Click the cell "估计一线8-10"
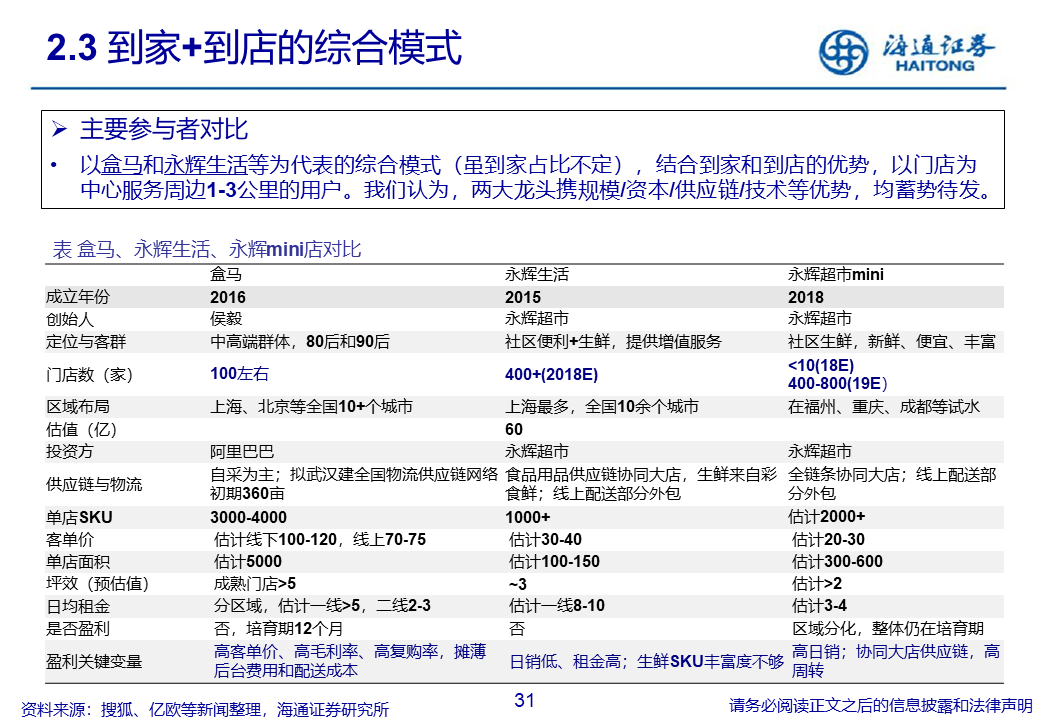The height and width of the screenshot is (720, 1040). pos(556,605)
